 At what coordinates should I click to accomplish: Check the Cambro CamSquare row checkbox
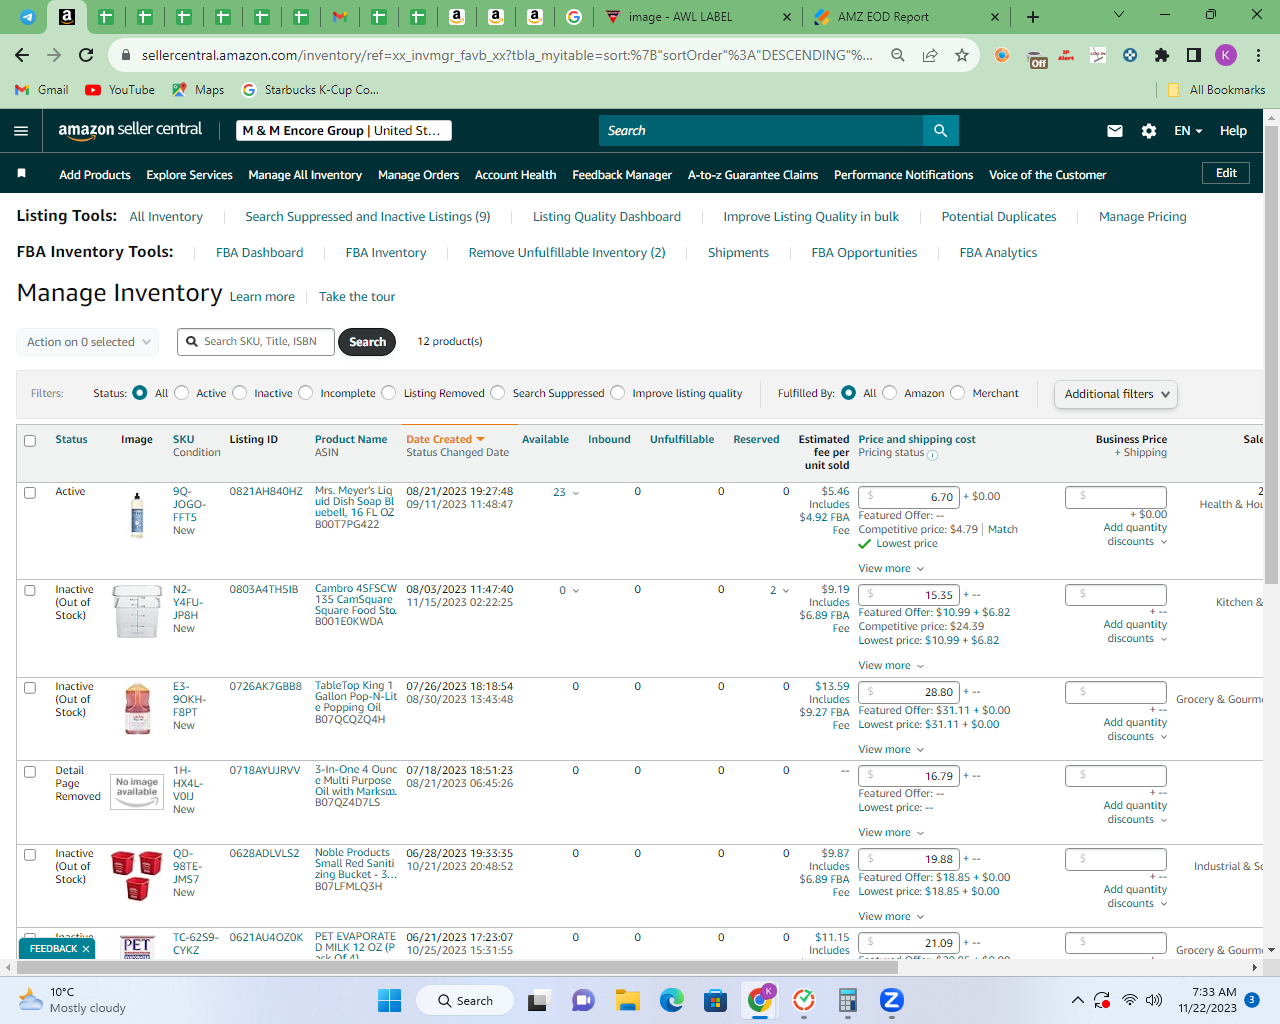tap(30, 591)
